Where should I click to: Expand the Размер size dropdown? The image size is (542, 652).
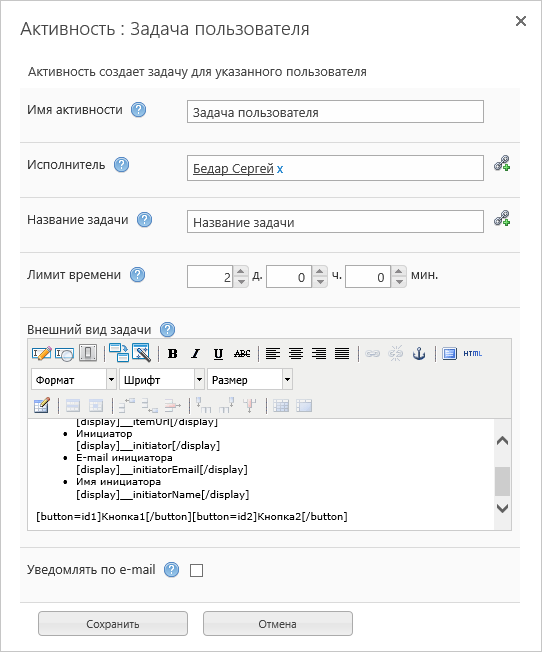tap(250, 380)
